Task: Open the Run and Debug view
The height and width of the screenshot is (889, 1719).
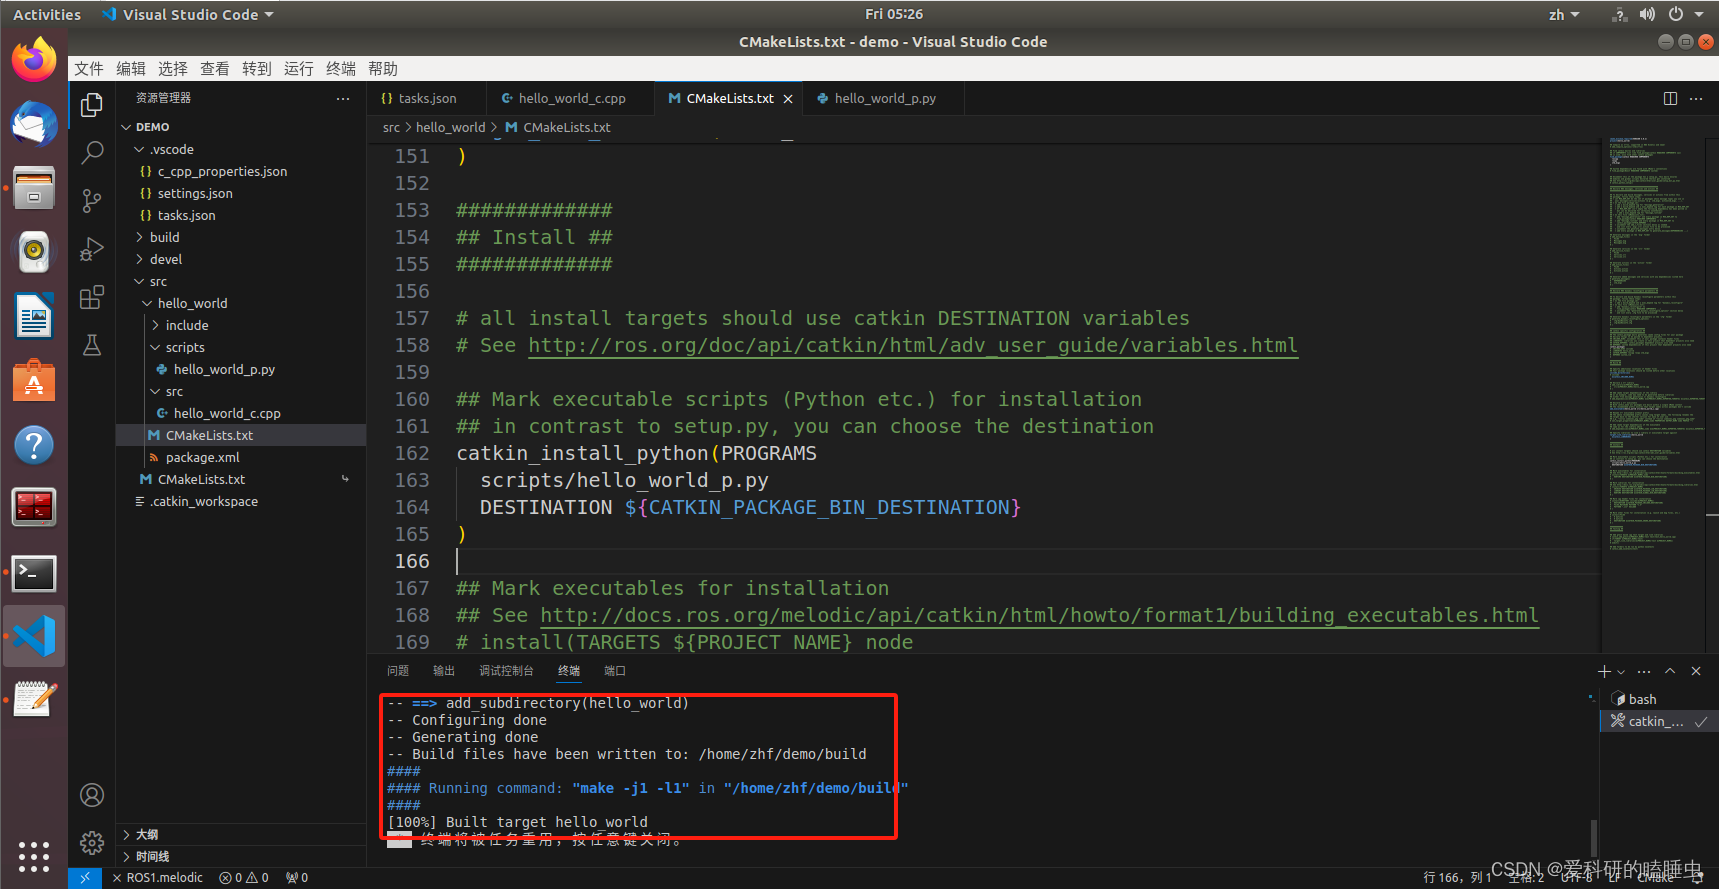Action: tap(92, 249)
